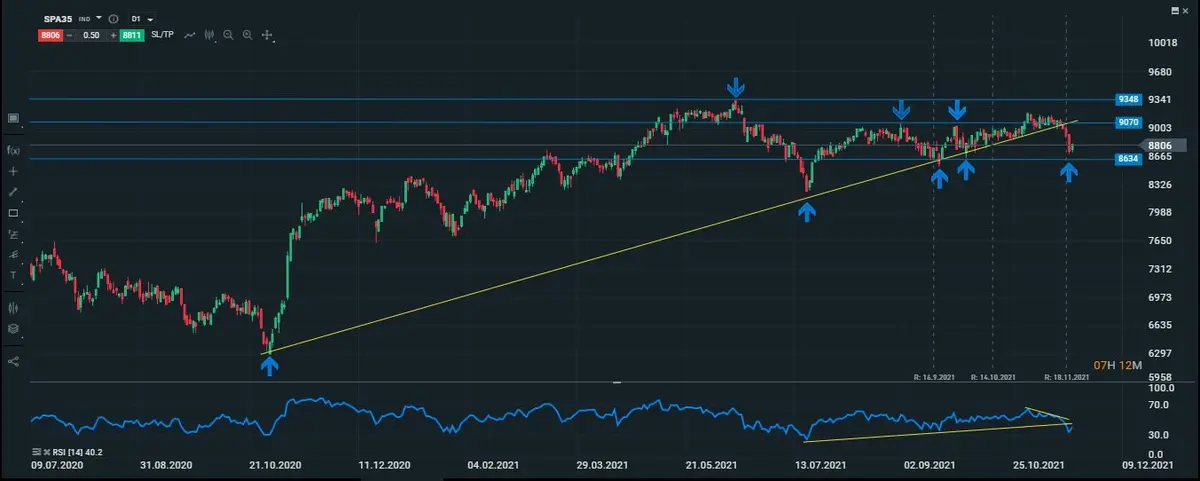Select the rectangle shape tool
Viewport: 1200px width, 481px height.
coord(14,213)
